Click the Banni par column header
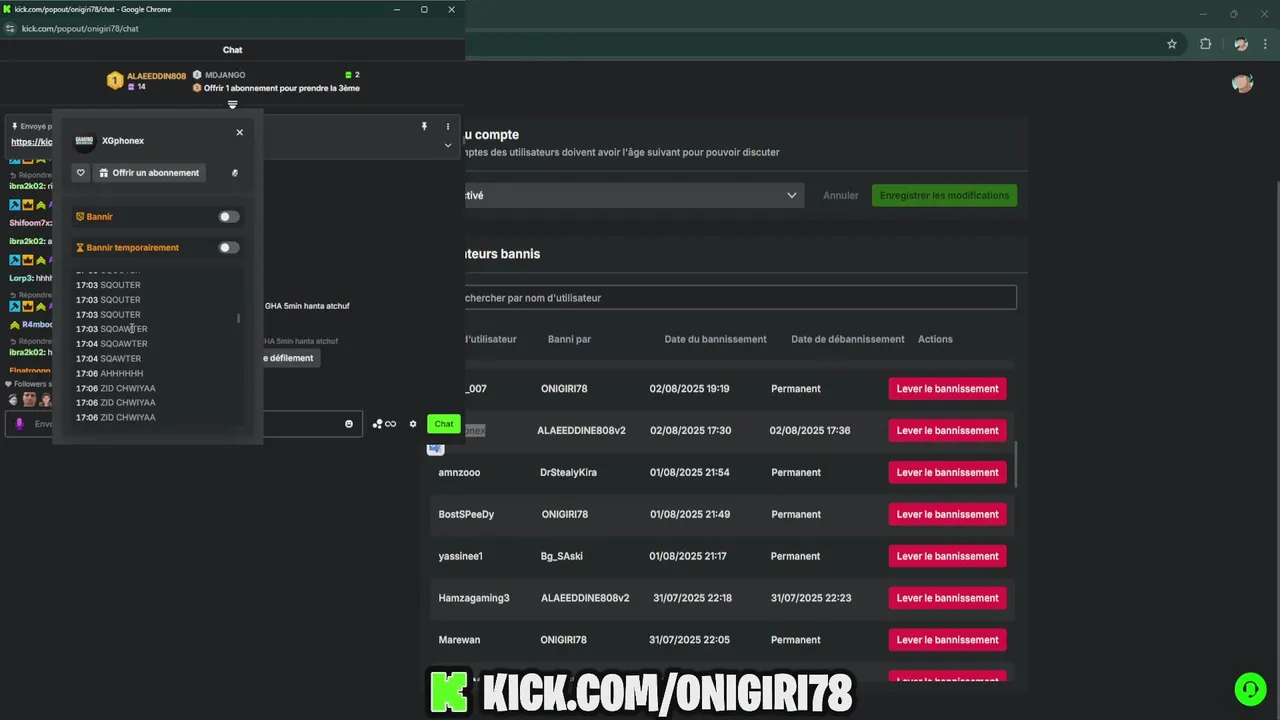The height and width of the screenshot is (720, 1280). [x=569, y=339]
